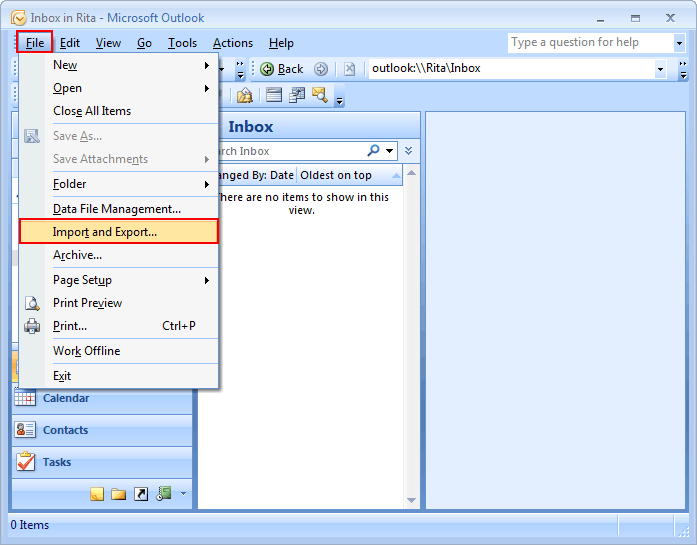Click the 0 Items status bar text
The height and width of the screenshot is (545, 697).
(x=30, y=525)
